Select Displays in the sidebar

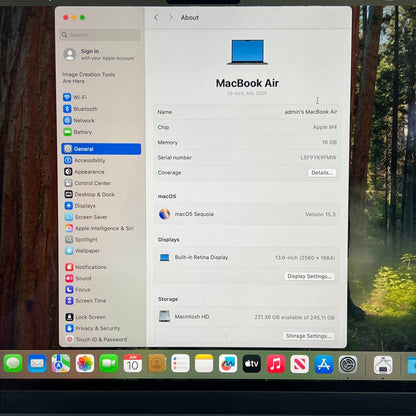tap(80, 206)
